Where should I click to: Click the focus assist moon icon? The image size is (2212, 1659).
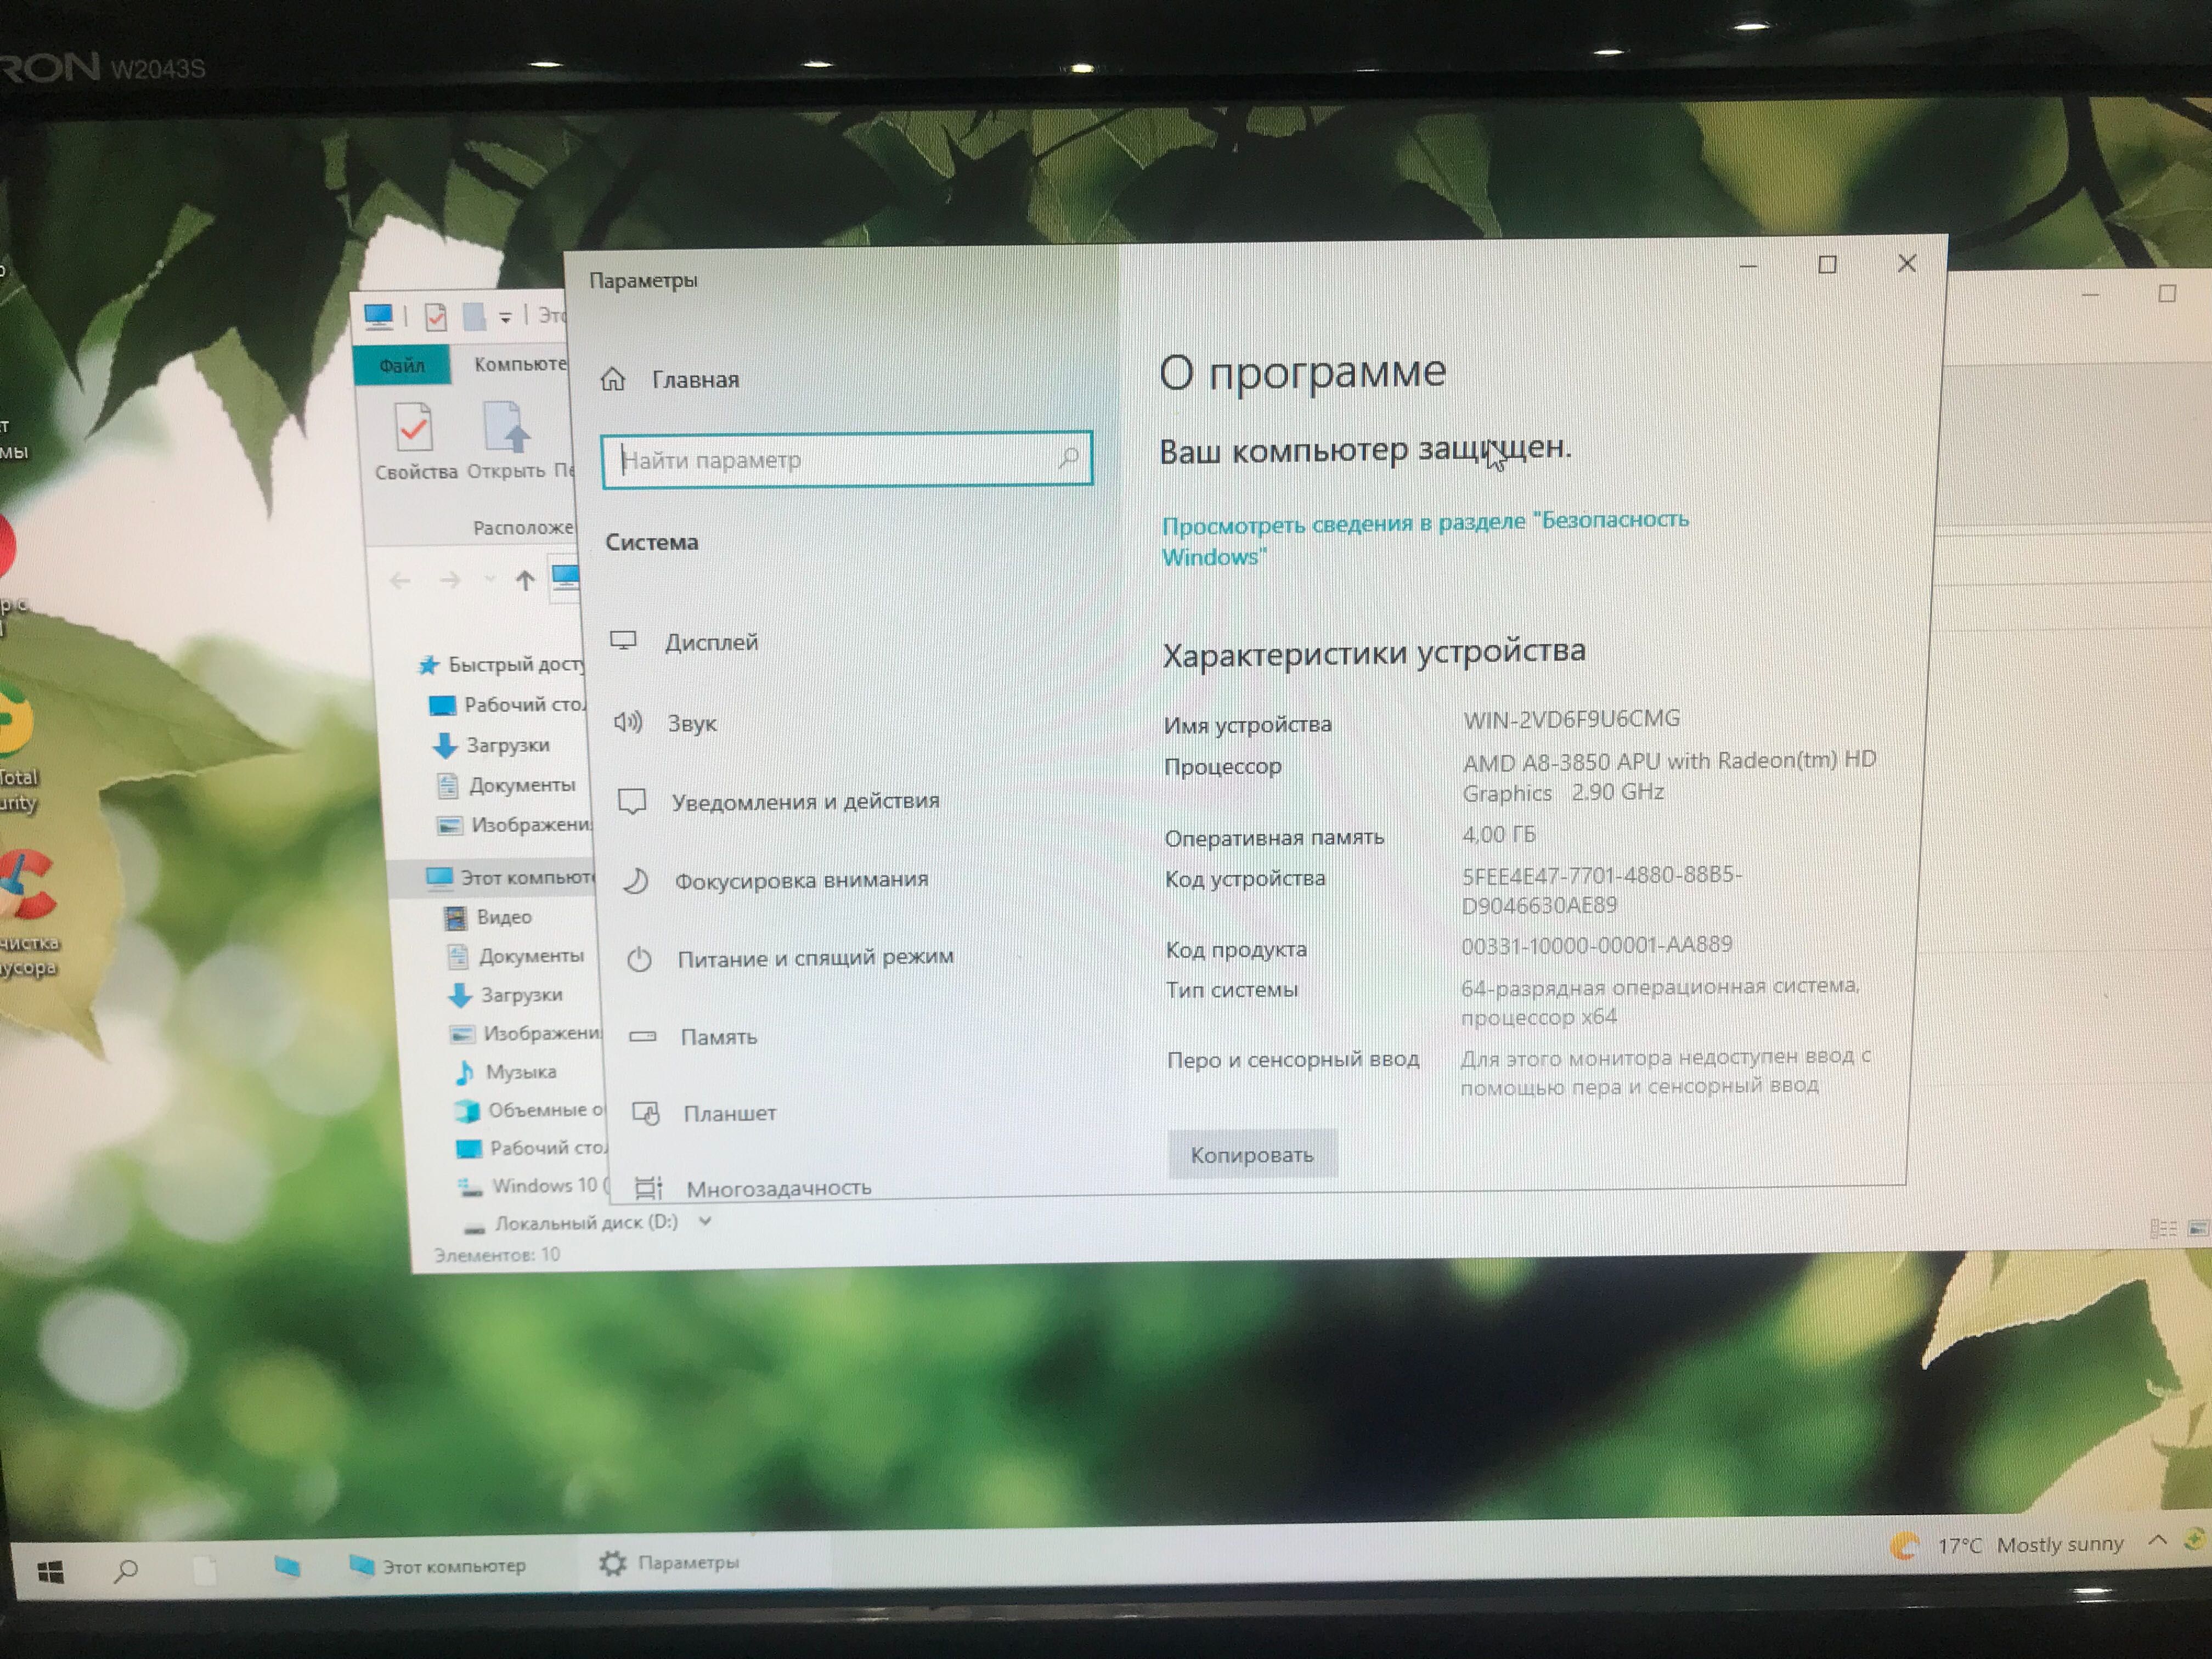(636, 880)
